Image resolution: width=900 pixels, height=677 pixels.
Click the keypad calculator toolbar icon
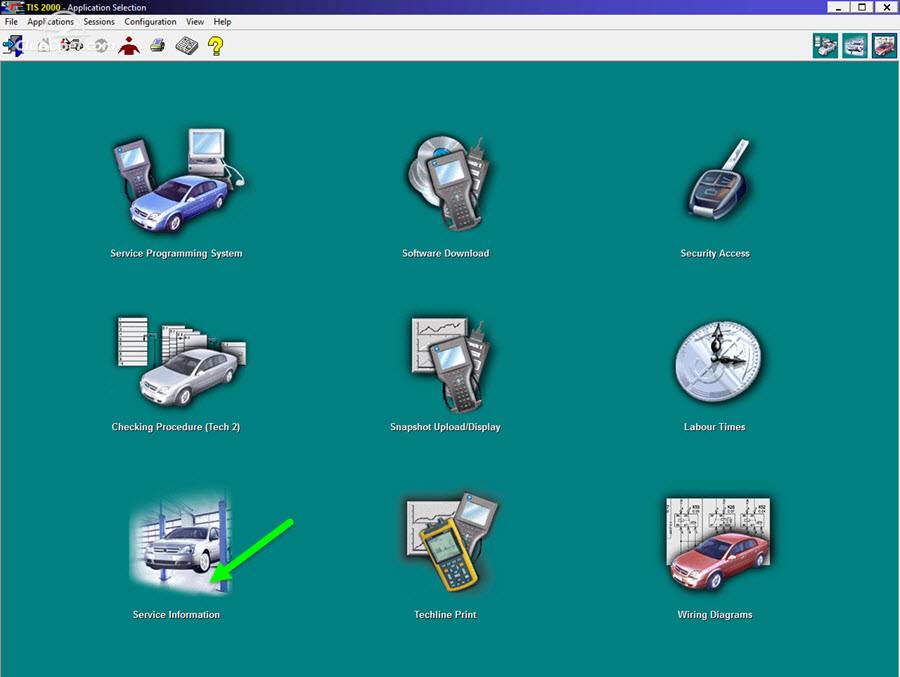pos(187,45)
